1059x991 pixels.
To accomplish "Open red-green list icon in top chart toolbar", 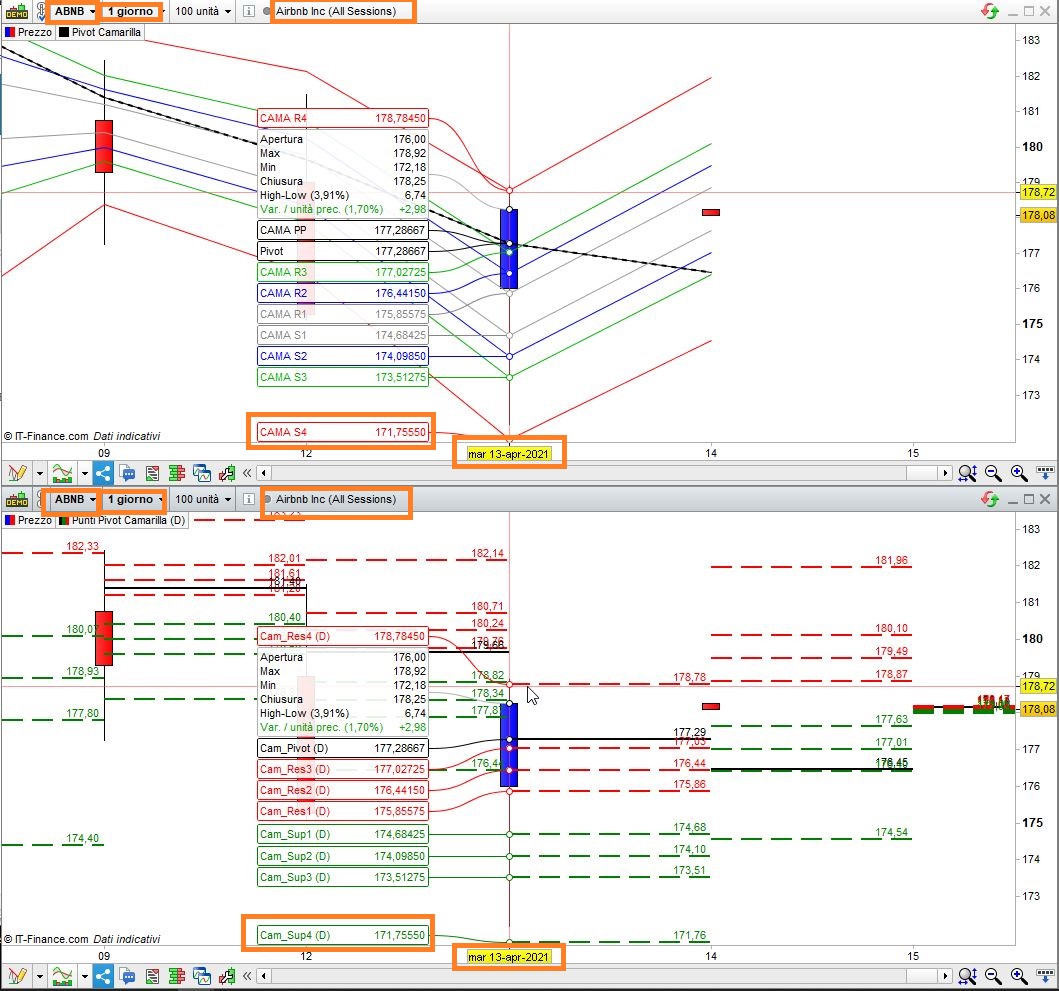I will (x=153, y=473).
